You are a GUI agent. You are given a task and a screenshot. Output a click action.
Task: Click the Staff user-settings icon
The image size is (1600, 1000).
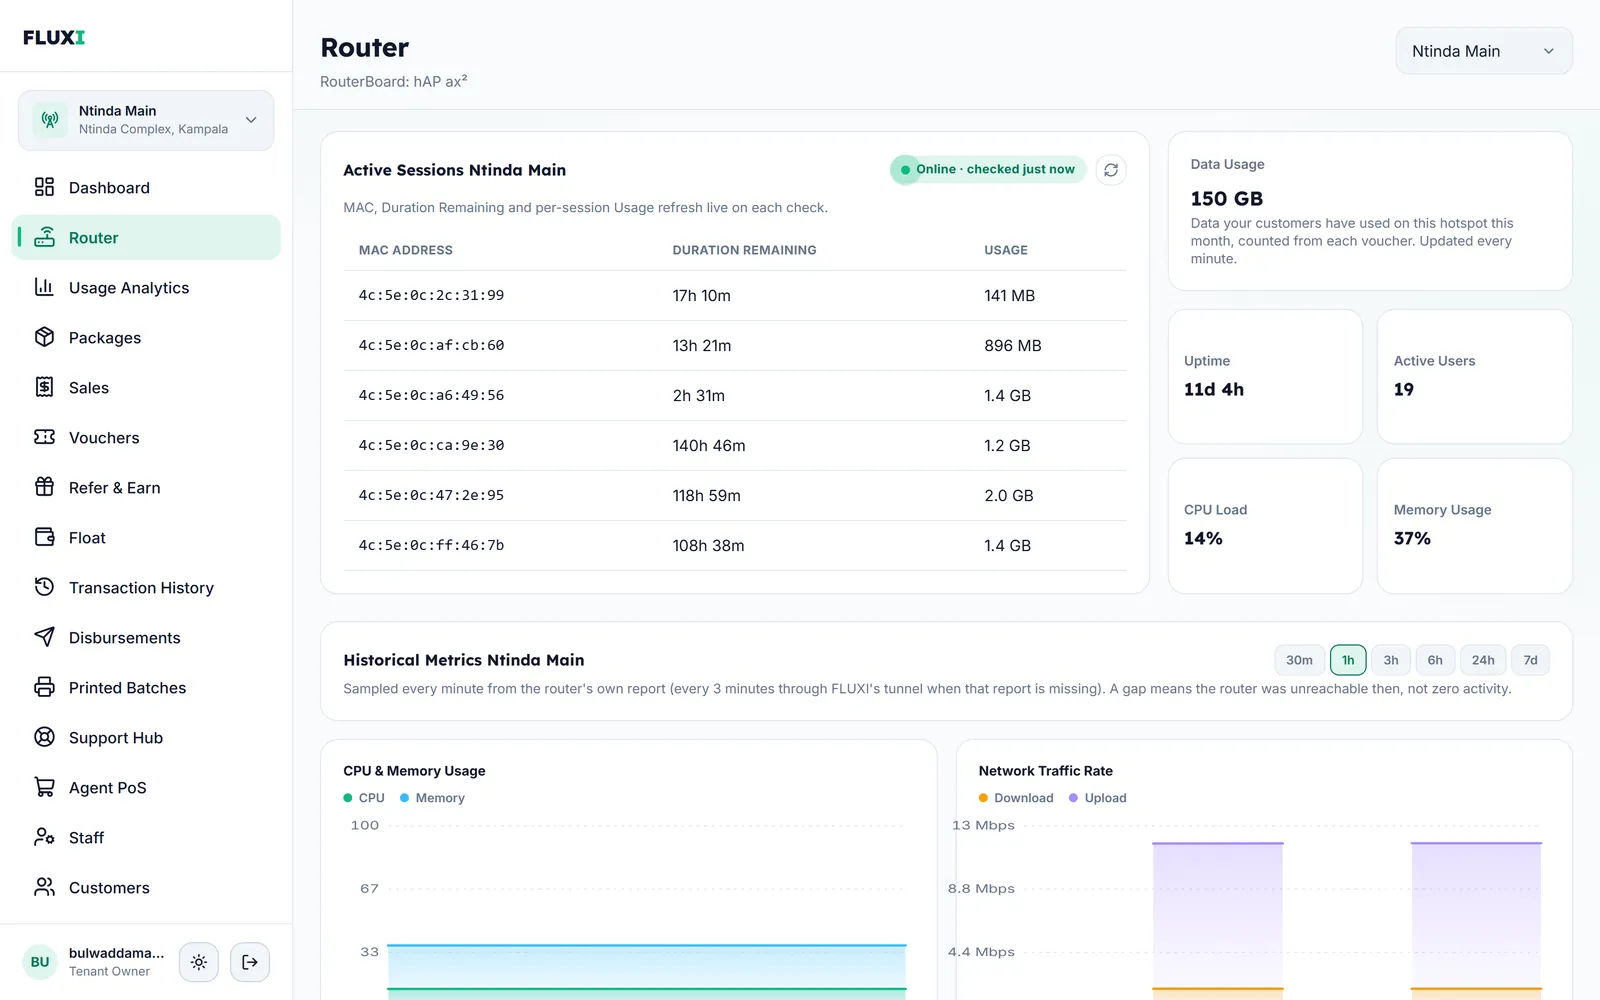[x=44, y=837]
